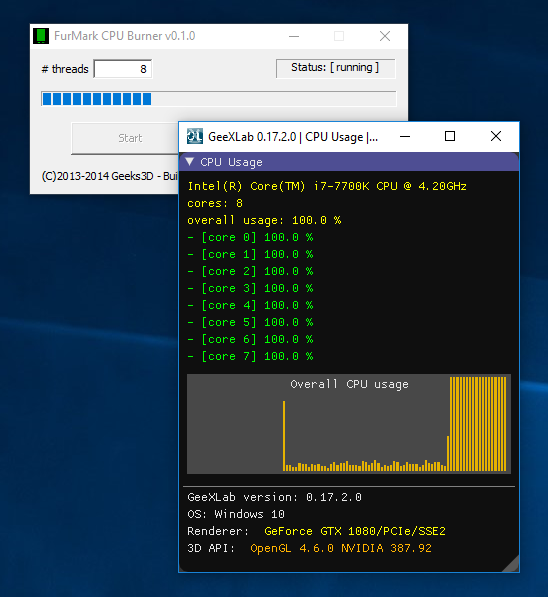This screenshot has height=597, width=548.
Task: Click the FurMark CPU Burner app icon
Action: (x=41, y=36)
